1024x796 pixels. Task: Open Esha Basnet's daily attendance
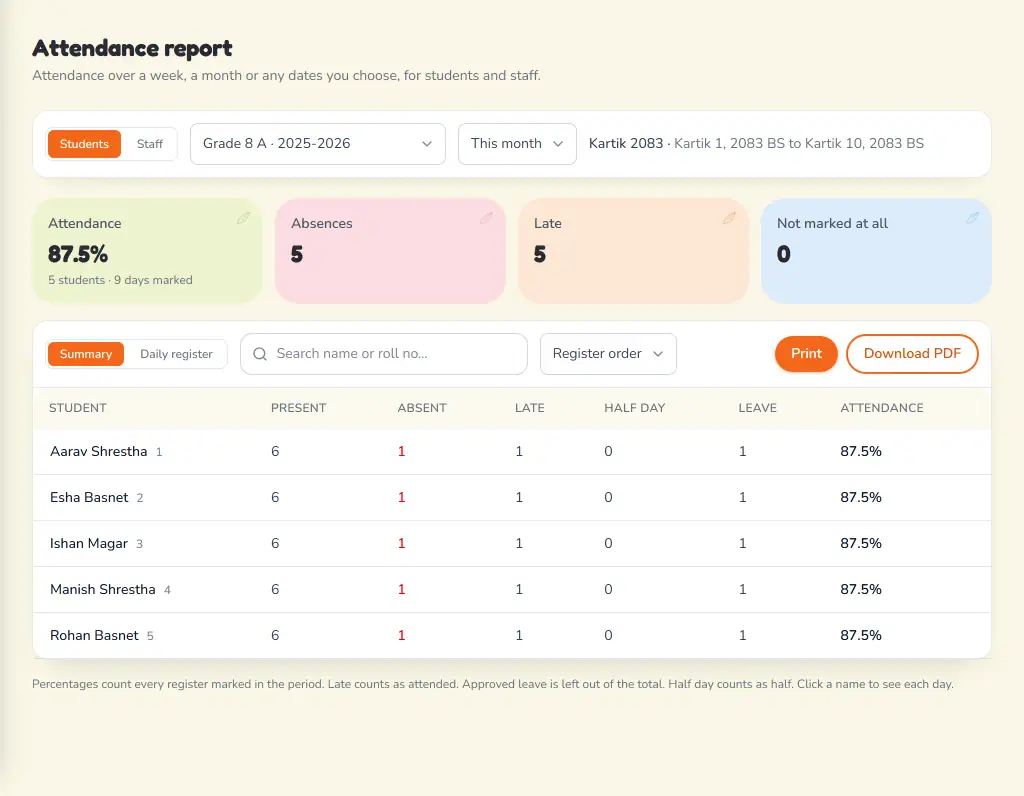click(89, 498)
